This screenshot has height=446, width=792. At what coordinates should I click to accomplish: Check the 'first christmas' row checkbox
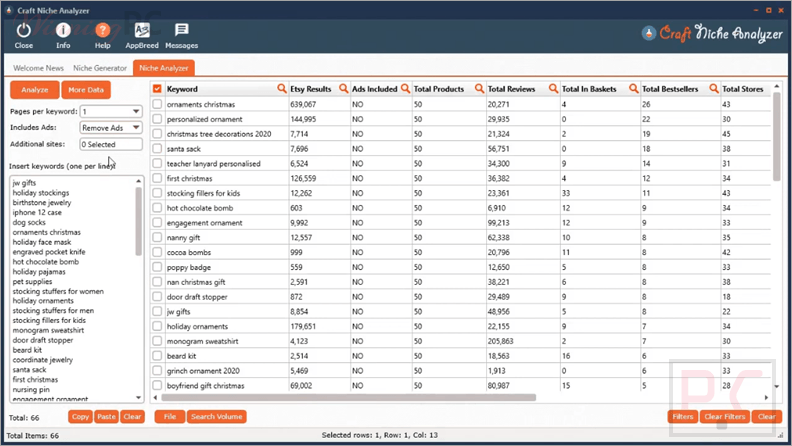point(157,178)
